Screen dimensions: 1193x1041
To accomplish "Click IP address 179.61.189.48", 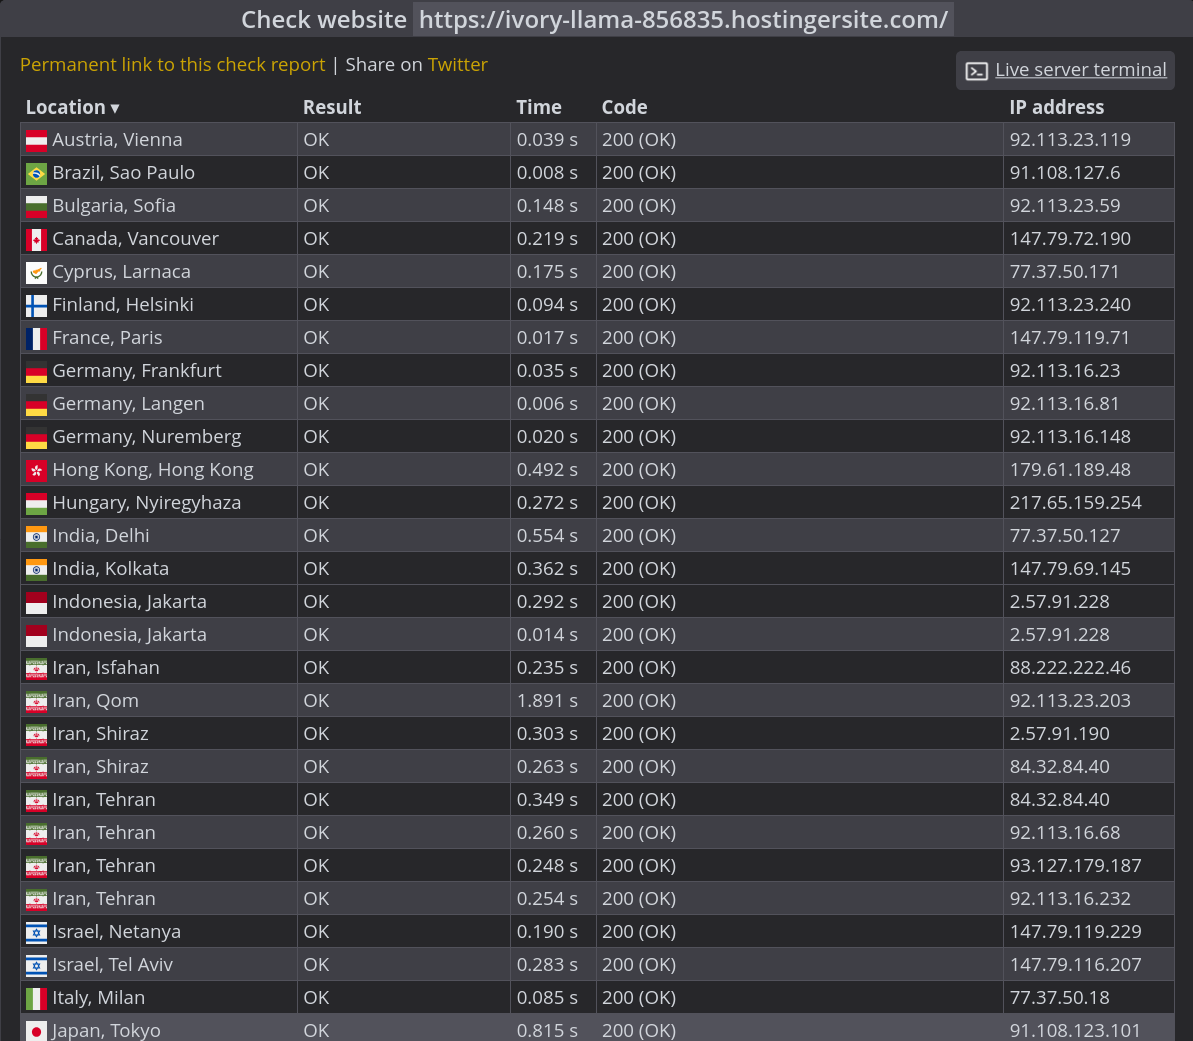I will coord(1070,470).
